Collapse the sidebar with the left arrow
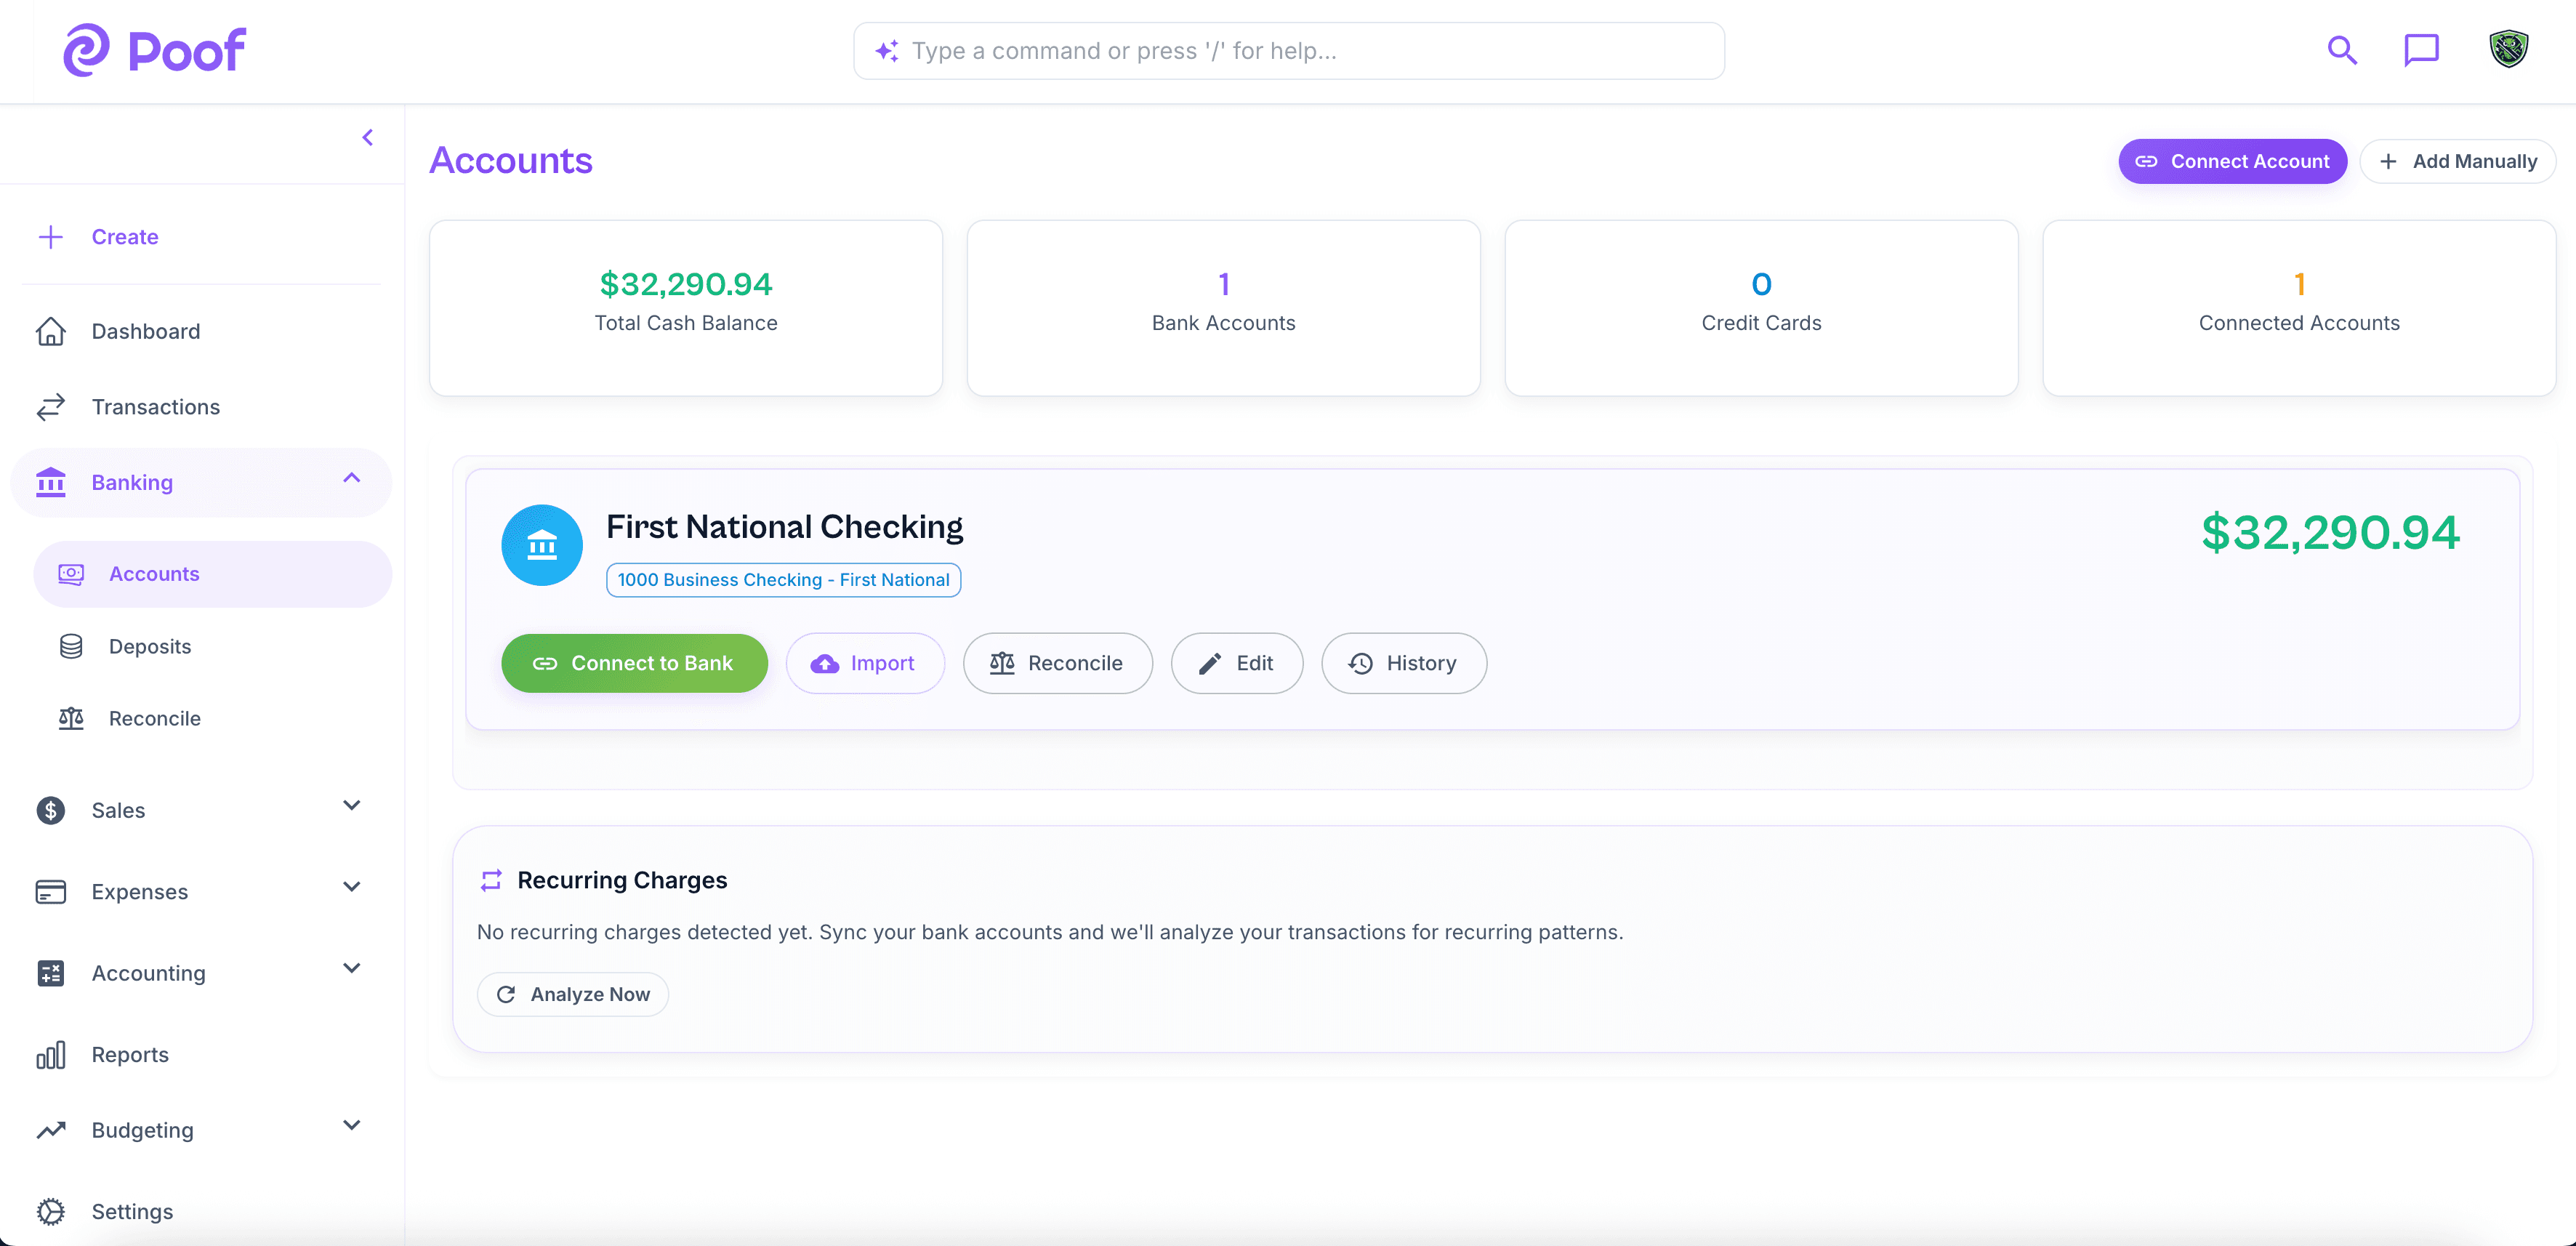Viewport: 2576px width, 1246px height. [x=367, y=137]
